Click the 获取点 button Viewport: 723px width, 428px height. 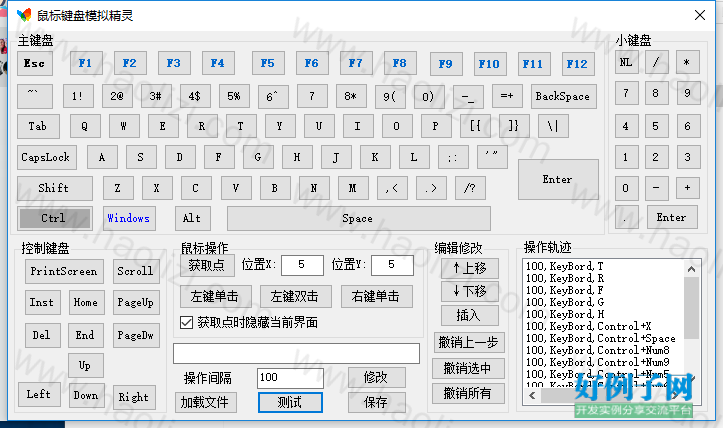point(207,265)
